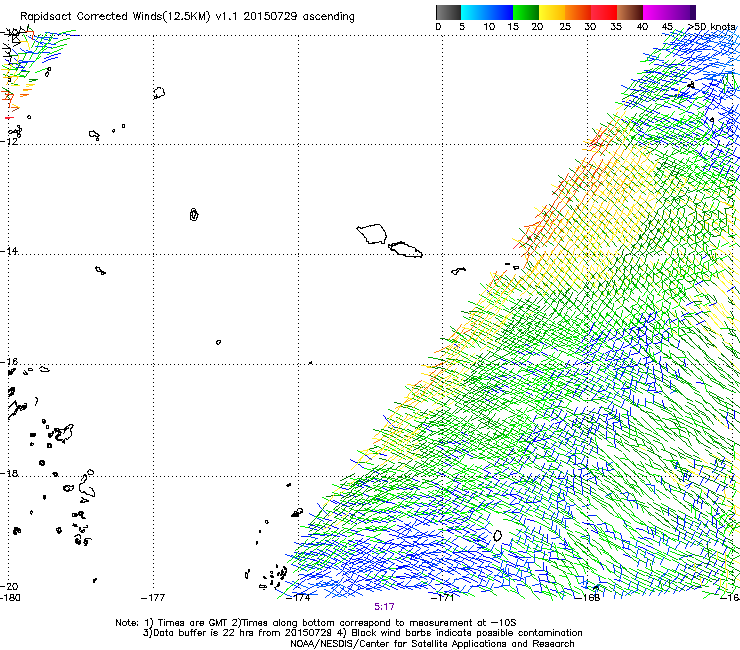Click the oval Niue island outline inside swath
The image size is (740, 650).
click(497, 536)
